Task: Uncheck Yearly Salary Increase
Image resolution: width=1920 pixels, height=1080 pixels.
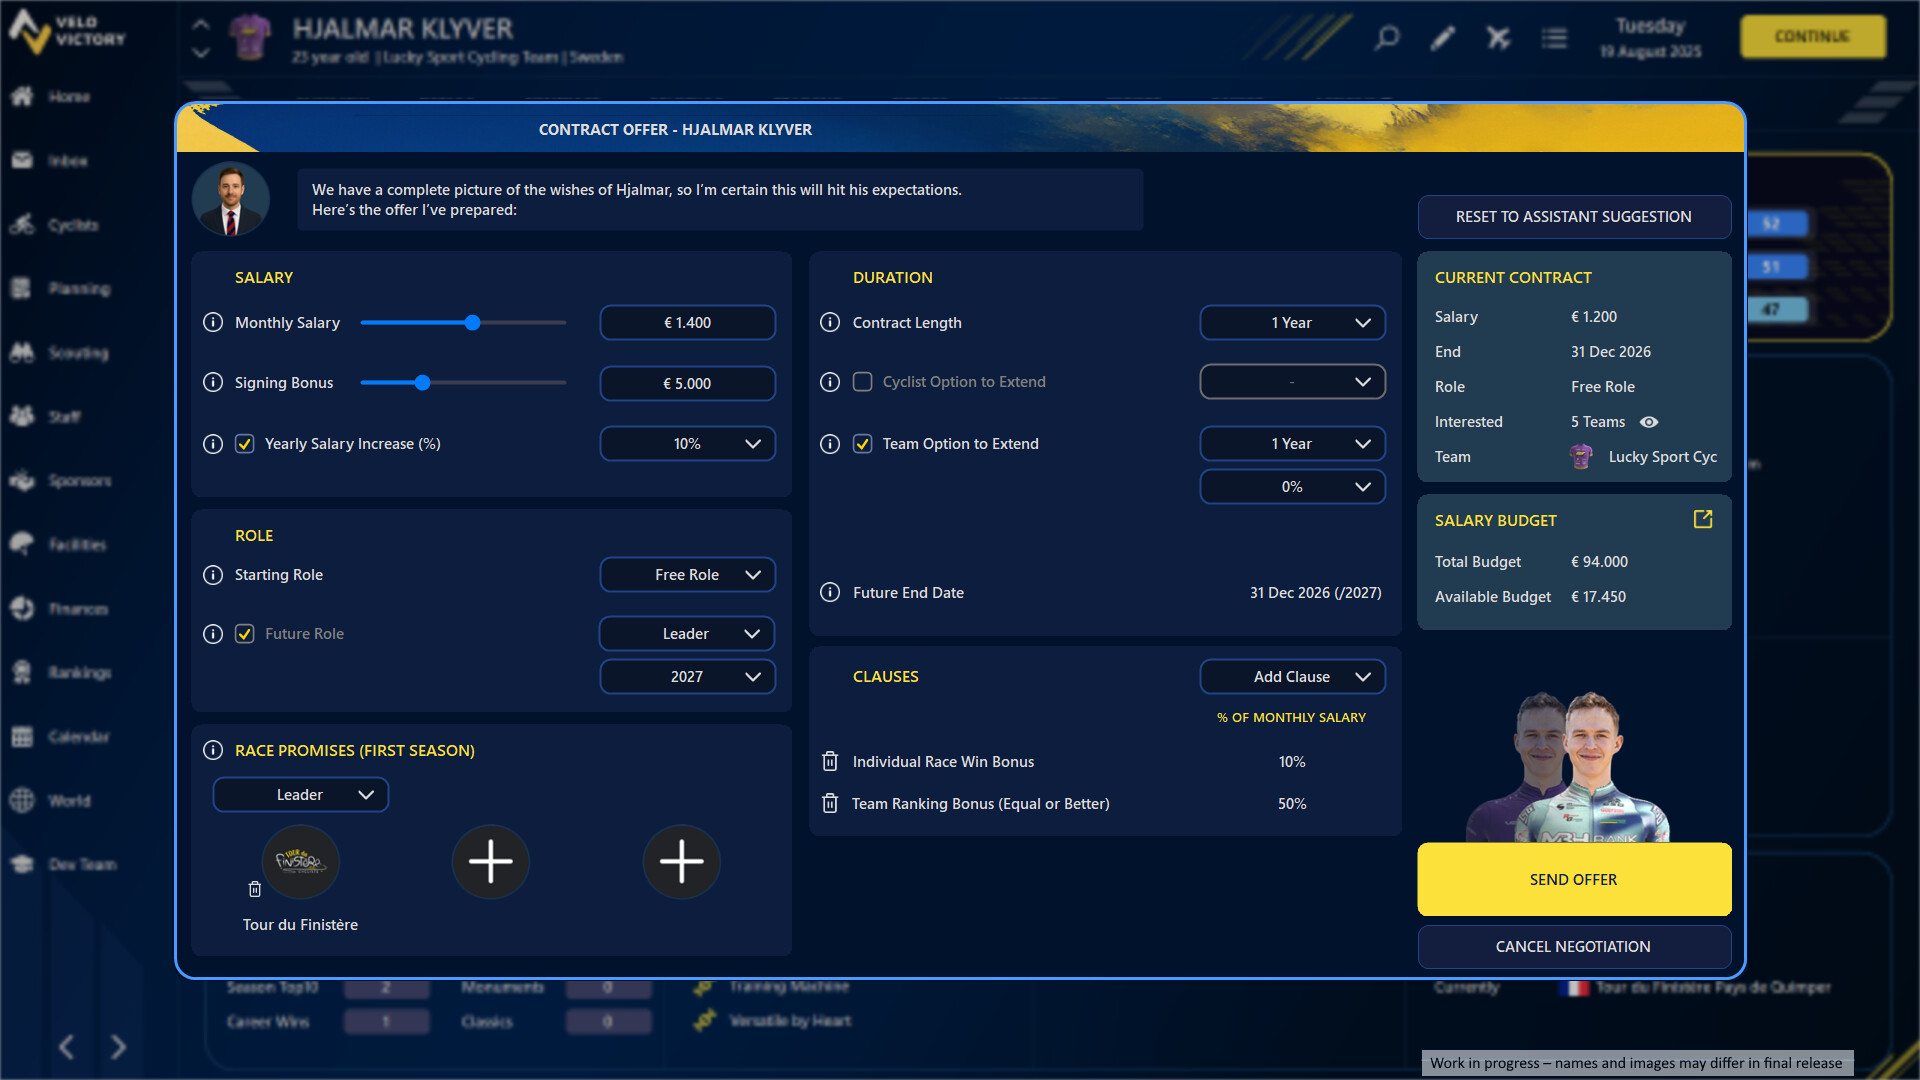Action: point(244,443)
